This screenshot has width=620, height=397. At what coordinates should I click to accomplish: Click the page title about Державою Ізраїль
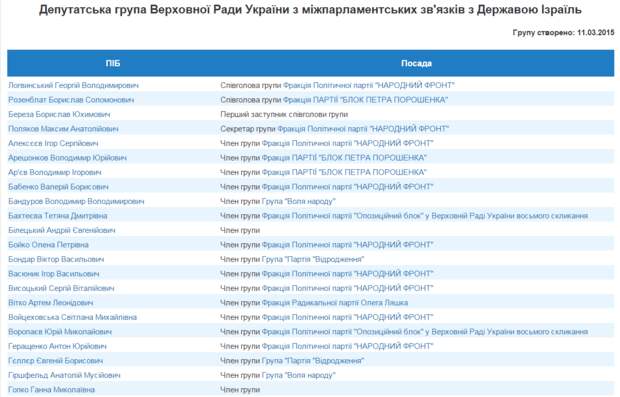(310, 9)
